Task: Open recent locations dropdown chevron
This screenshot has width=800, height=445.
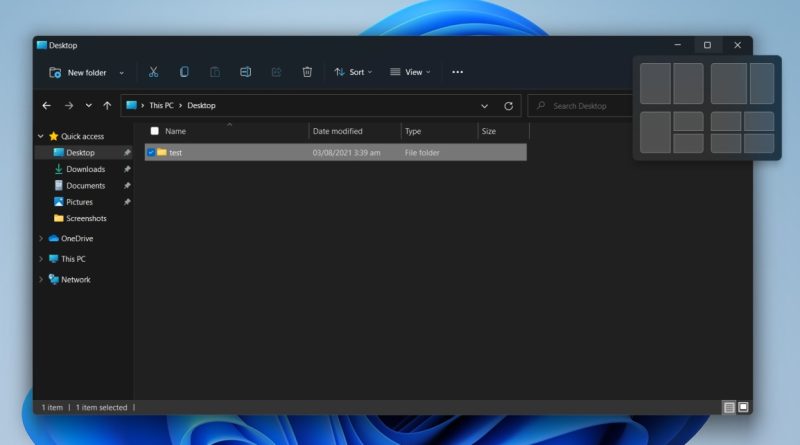Action: click(89, 106)
